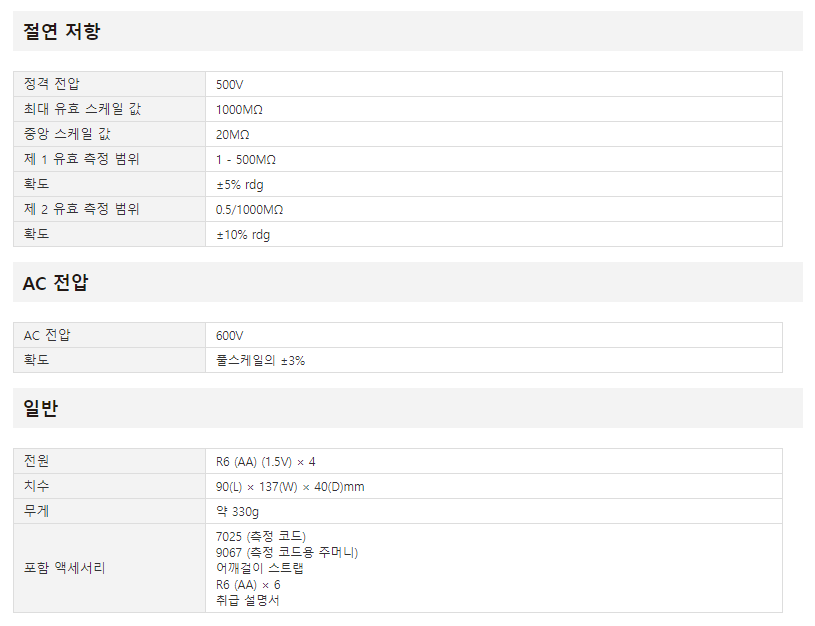The height and width of the screenshot is (626, 815).
Task: Select the 중앙 스케일 값 label
Action: point(67,134)
